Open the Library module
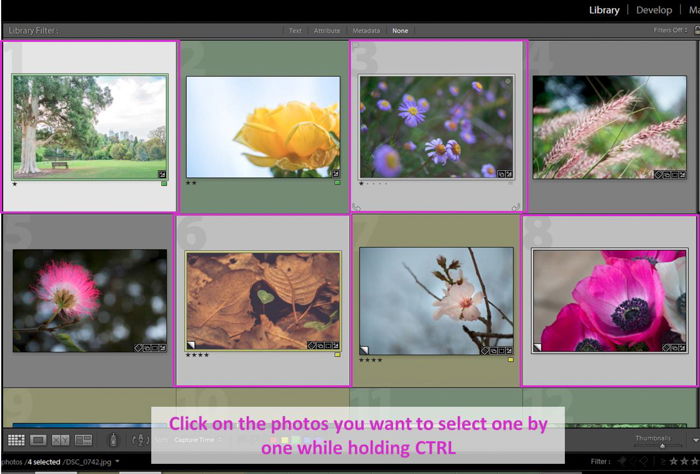This screenshot has height=474, width=700. 603,10
